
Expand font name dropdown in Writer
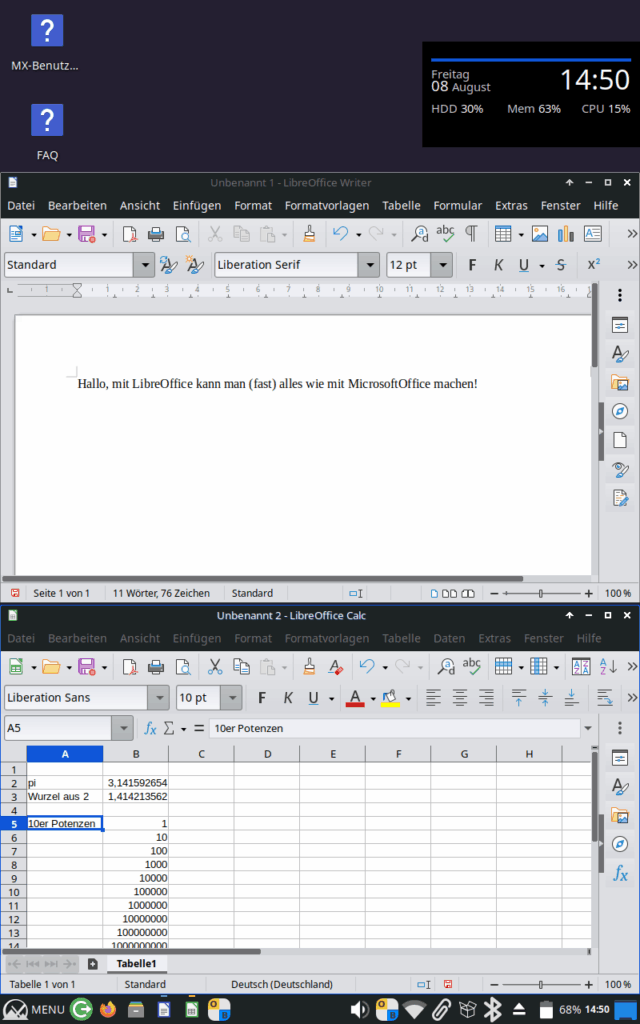[x=369, y=264]
